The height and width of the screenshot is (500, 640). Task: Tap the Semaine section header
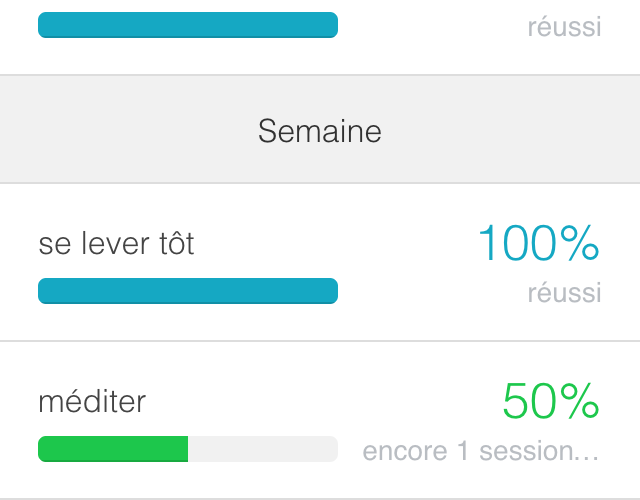pyautogui.click(x=320, y=131)
